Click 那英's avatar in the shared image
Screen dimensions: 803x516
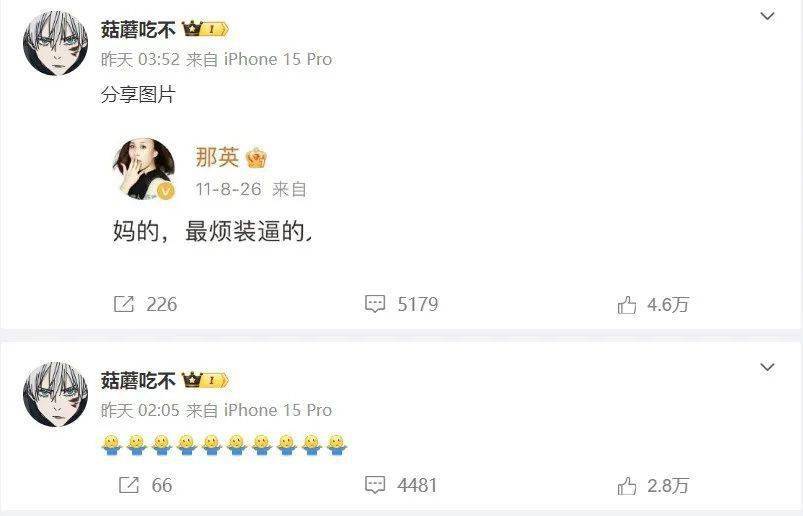point(144,168)
